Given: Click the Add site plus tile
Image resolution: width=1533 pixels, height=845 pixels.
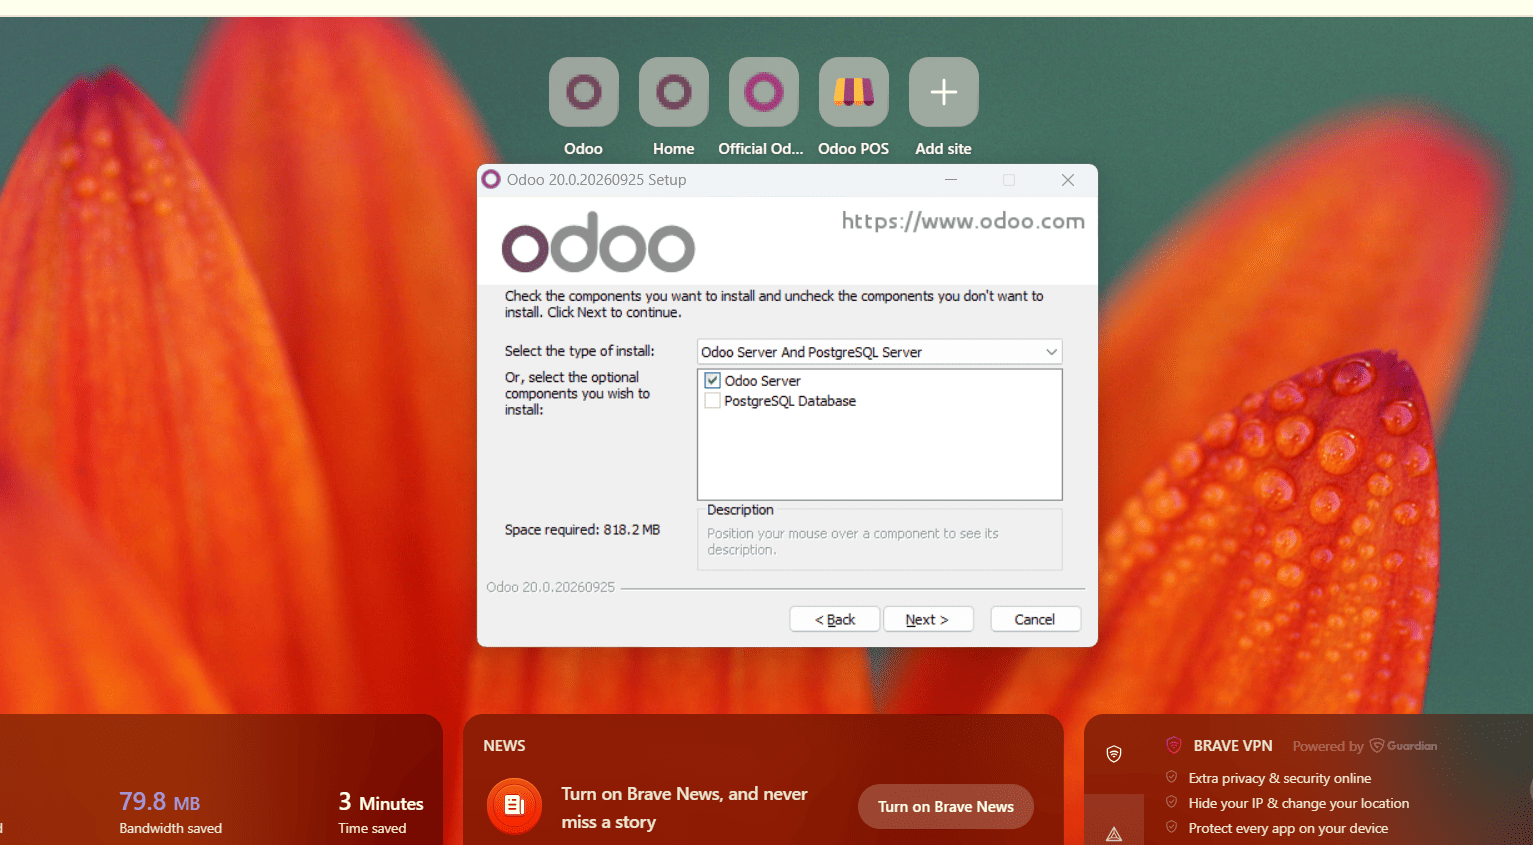Looking at the screenshot, I should (x=944, y=92).
